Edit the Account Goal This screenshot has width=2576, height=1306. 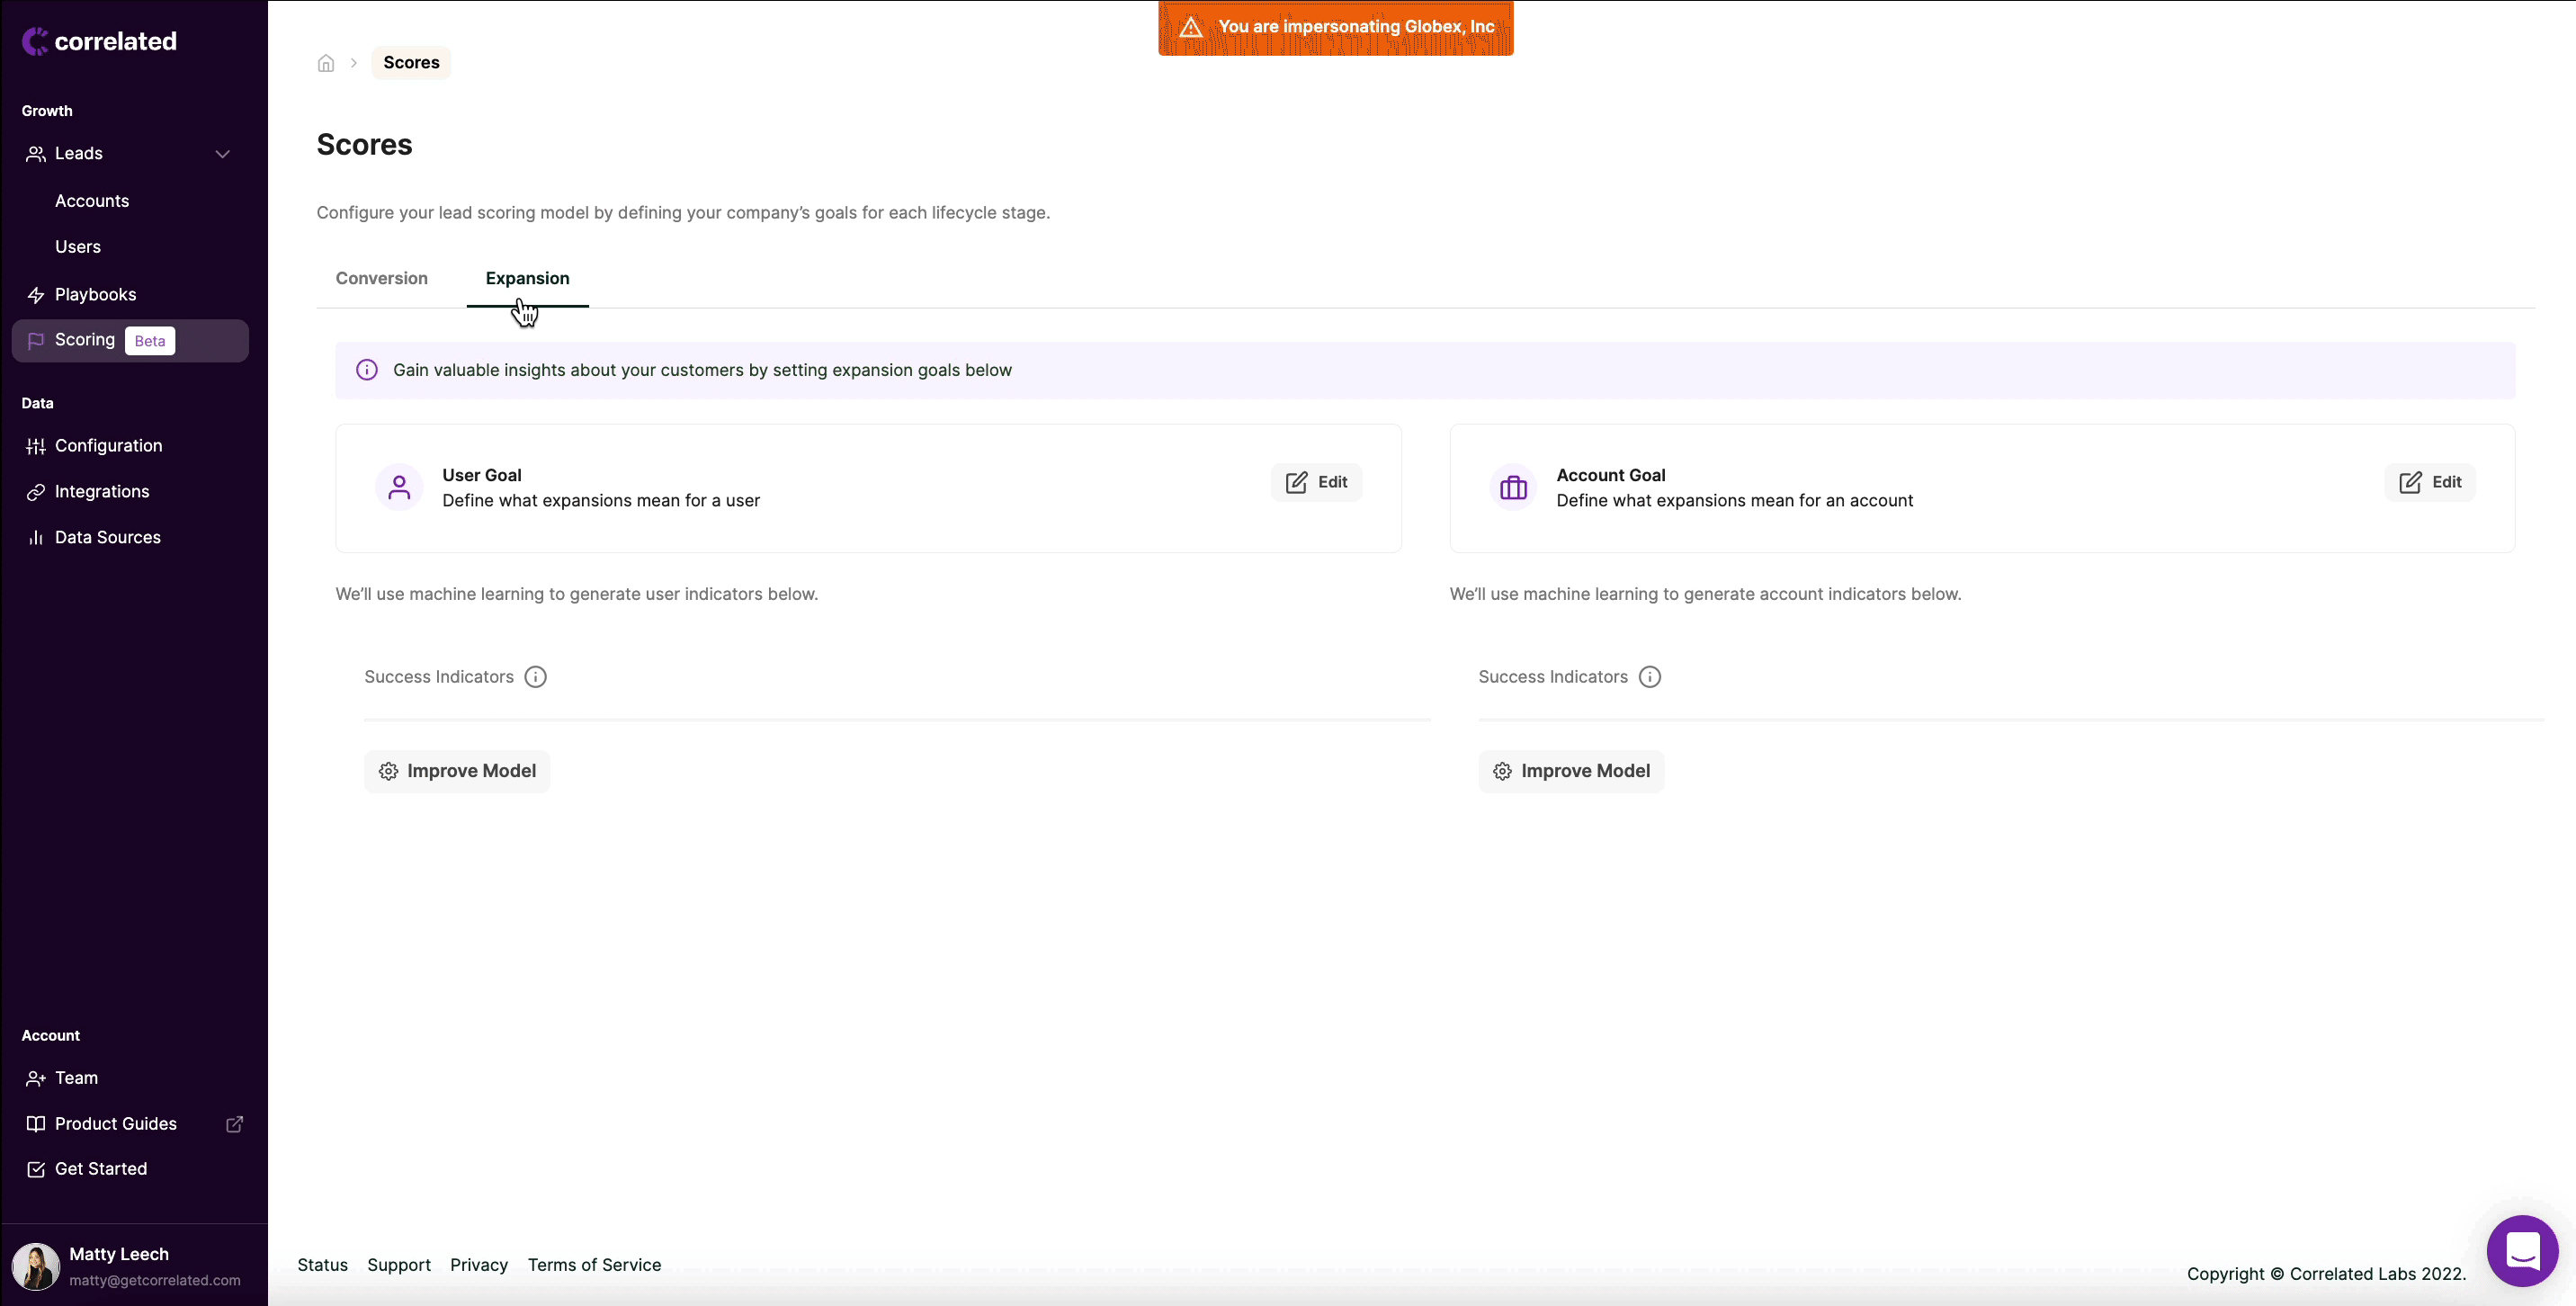(x=2430, y=482)
